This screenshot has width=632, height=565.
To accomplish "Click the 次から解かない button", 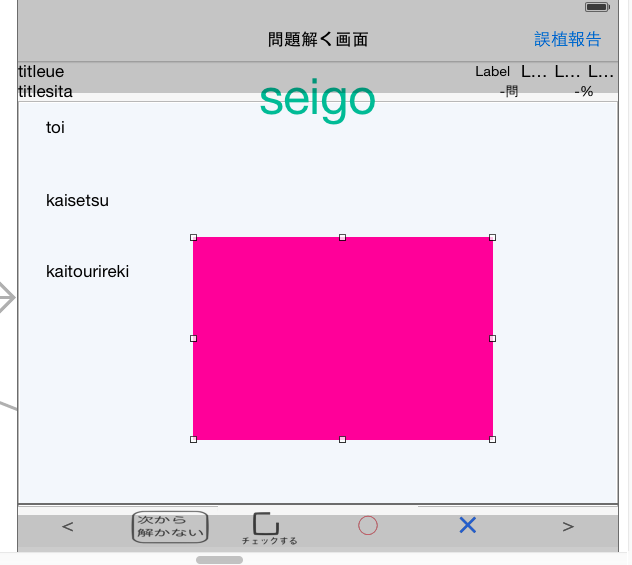I will [x=170, y=527].
